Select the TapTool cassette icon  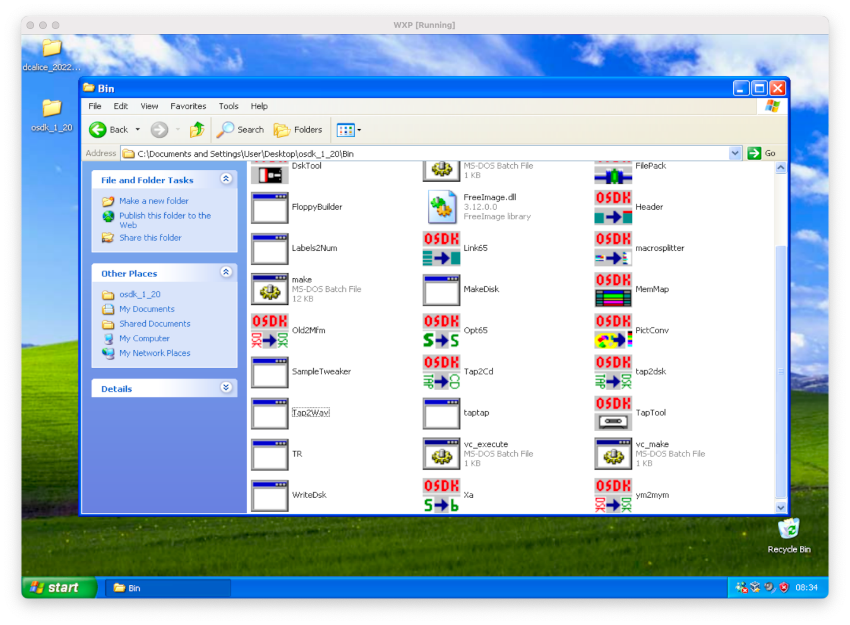pos(613,413)
